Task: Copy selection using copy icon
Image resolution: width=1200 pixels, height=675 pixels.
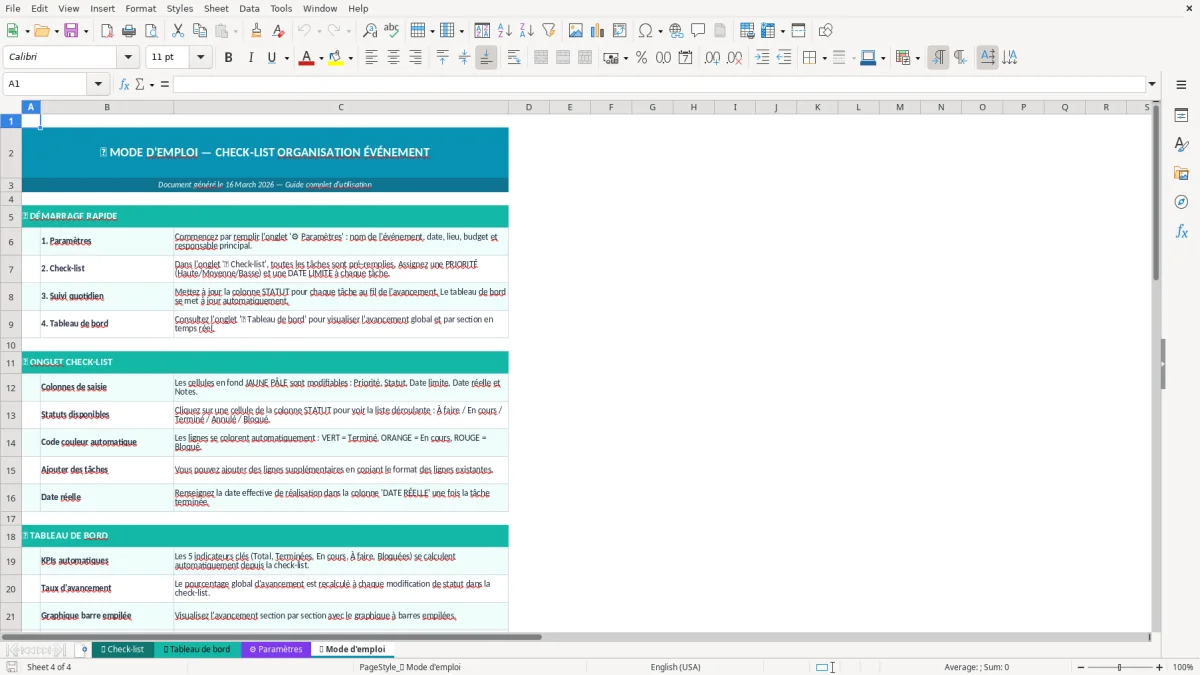Action: coord(200,31)
